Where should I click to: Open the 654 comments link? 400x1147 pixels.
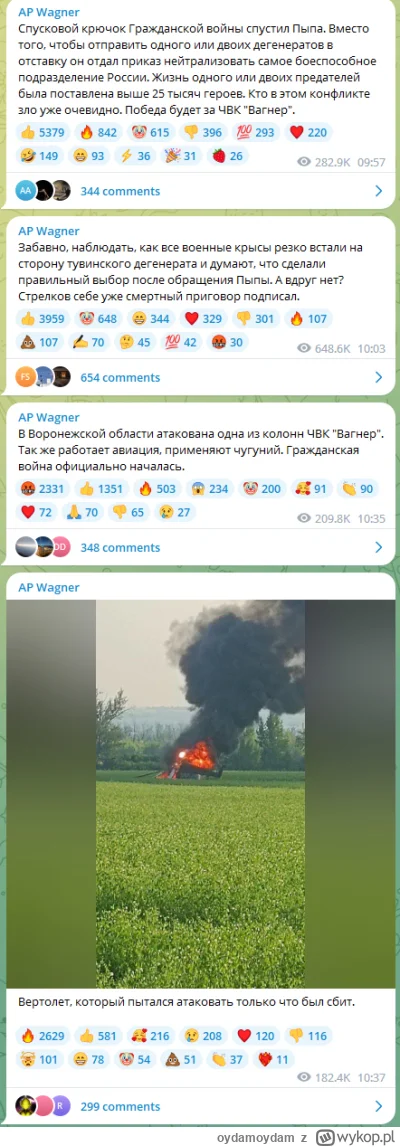click(x=120, y=377)
